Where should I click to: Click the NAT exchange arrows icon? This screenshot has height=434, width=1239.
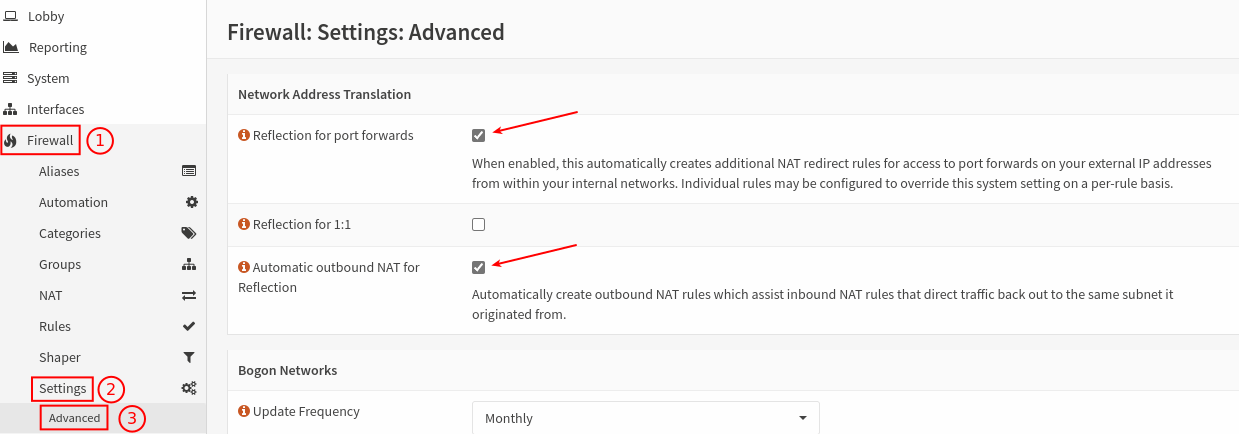coord(189,295)
